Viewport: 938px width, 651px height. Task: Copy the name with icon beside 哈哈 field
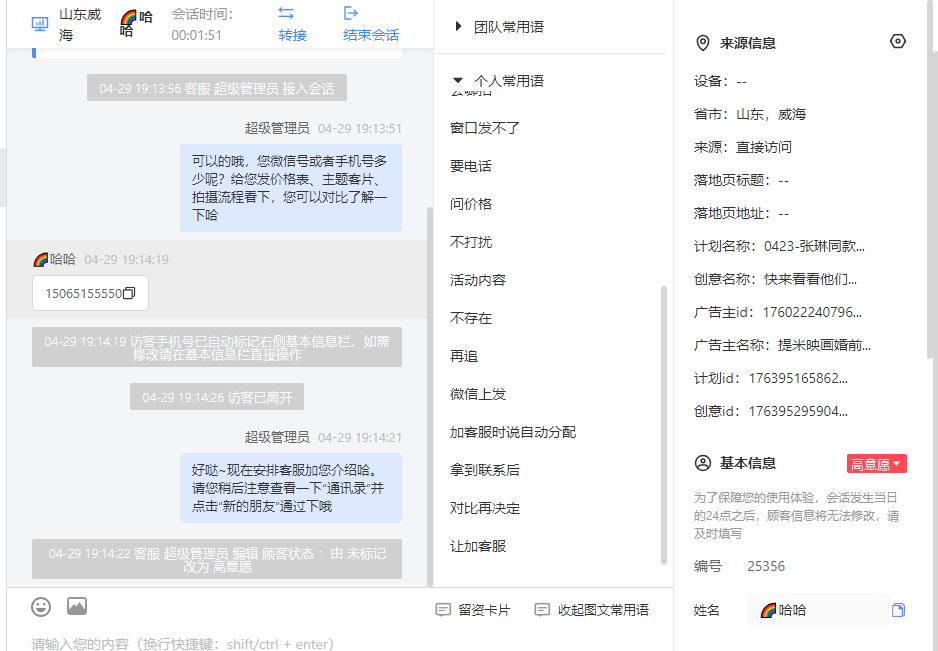(x=898, y=610)
